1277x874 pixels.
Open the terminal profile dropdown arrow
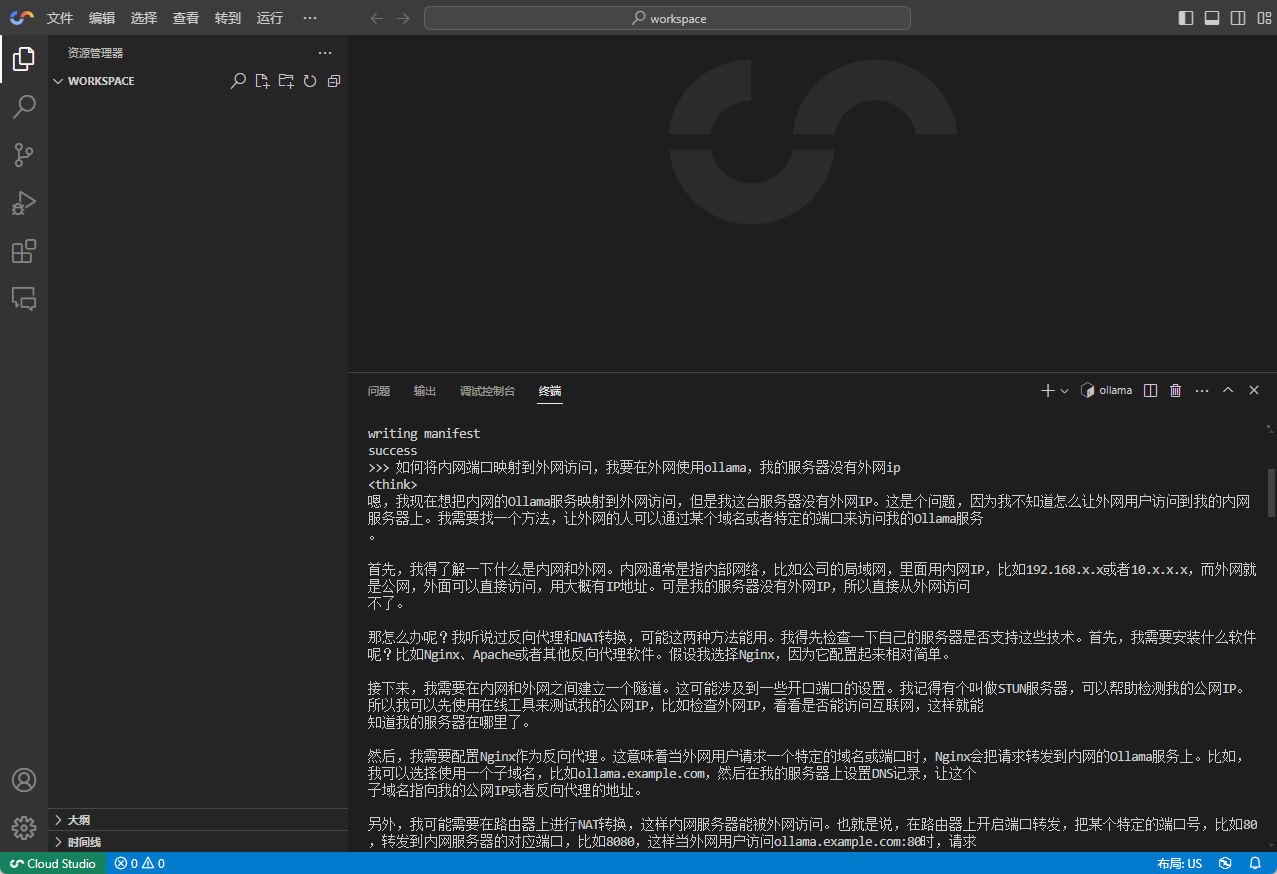tap(1064, 390)
